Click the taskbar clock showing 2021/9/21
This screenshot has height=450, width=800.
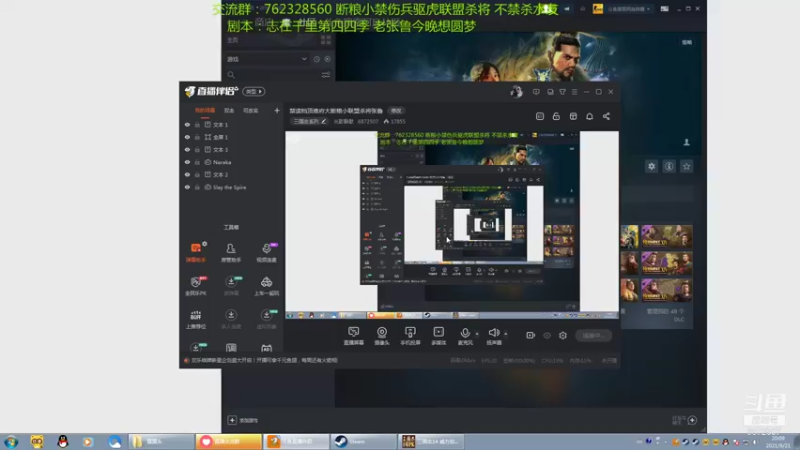778,442
